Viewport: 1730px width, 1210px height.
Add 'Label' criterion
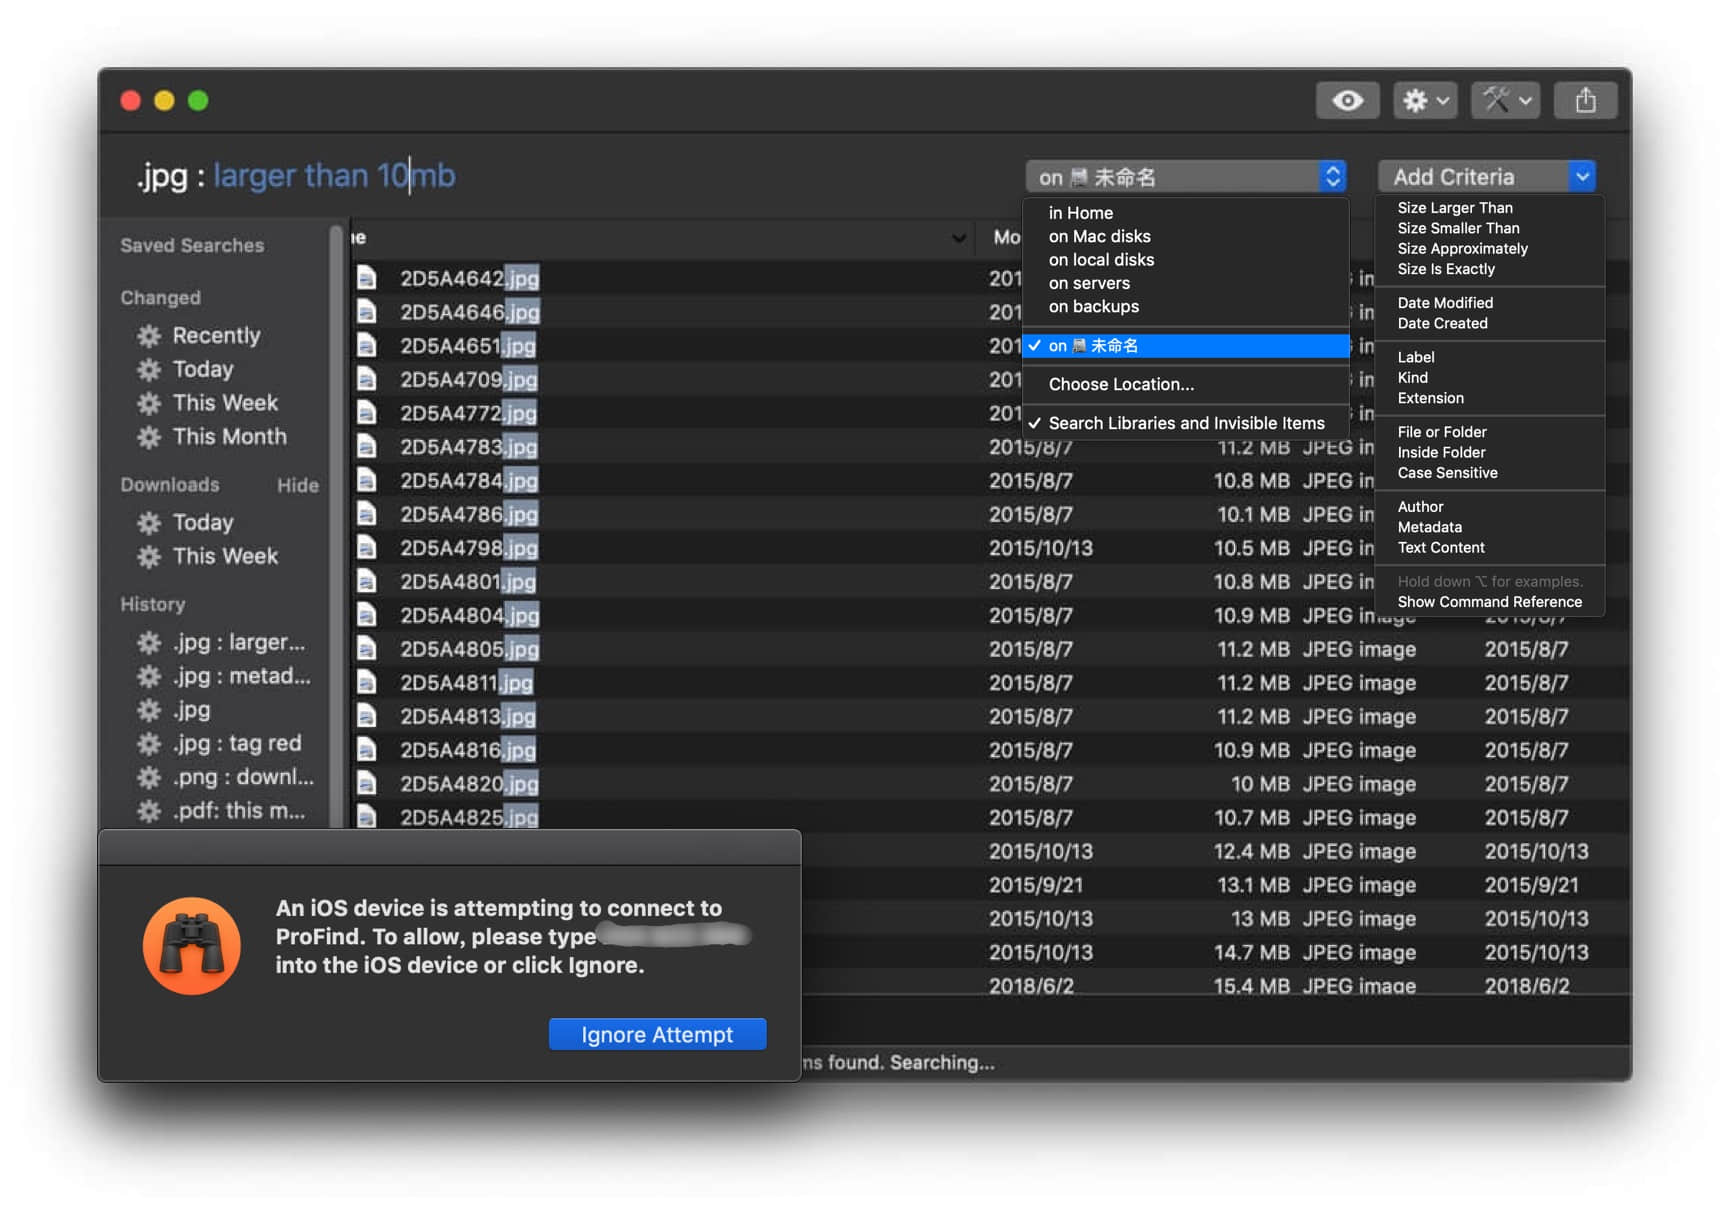click(1416, 357)
